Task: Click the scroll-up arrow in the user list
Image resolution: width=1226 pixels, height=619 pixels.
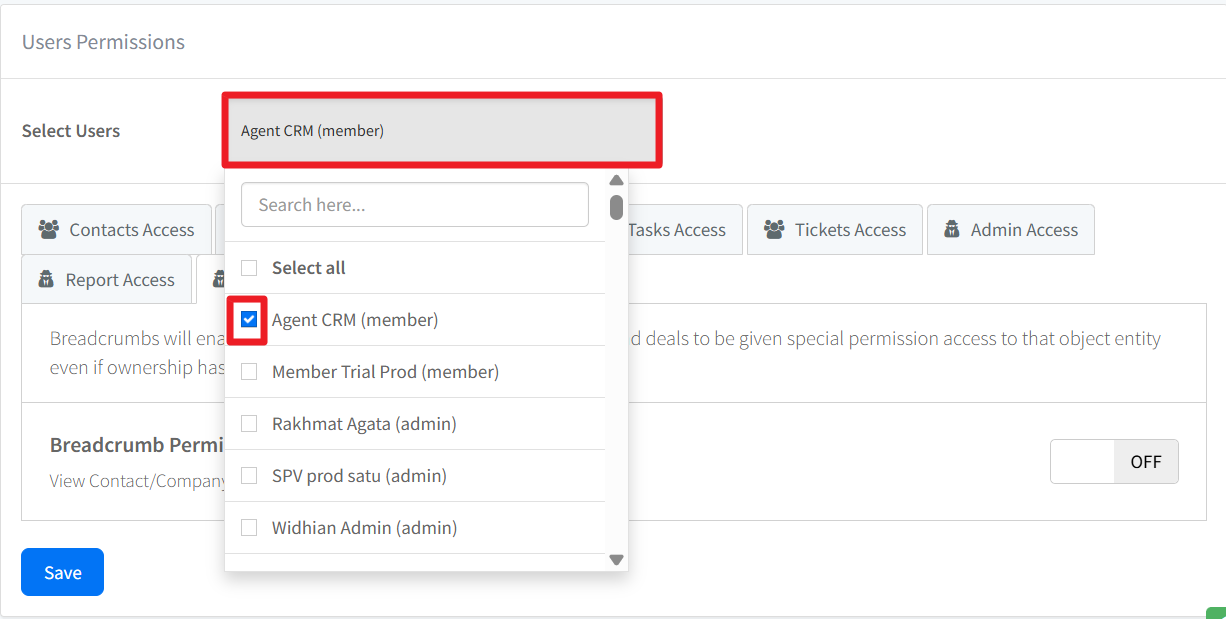Action: pyautogui.click(x=616, y=181)
